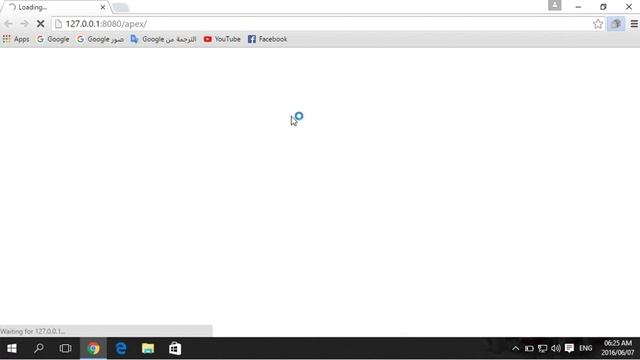Go back to previous page arrow
The image size is (640, 360).
(x=8, y=24)
